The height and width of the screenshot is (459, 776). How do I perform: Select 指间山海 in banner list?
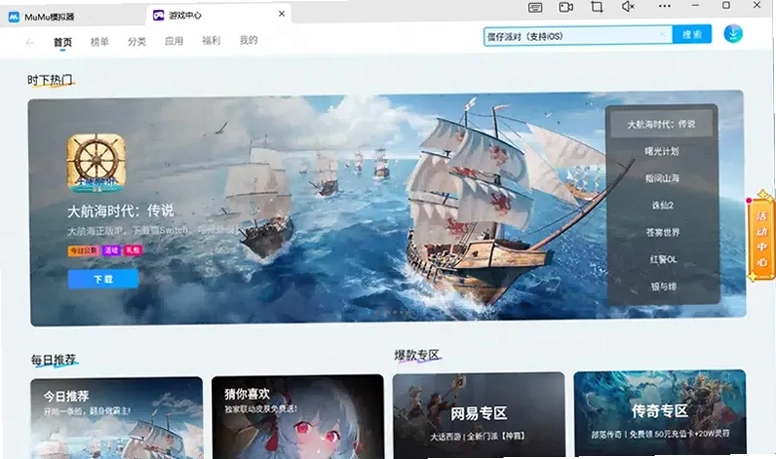662,178
